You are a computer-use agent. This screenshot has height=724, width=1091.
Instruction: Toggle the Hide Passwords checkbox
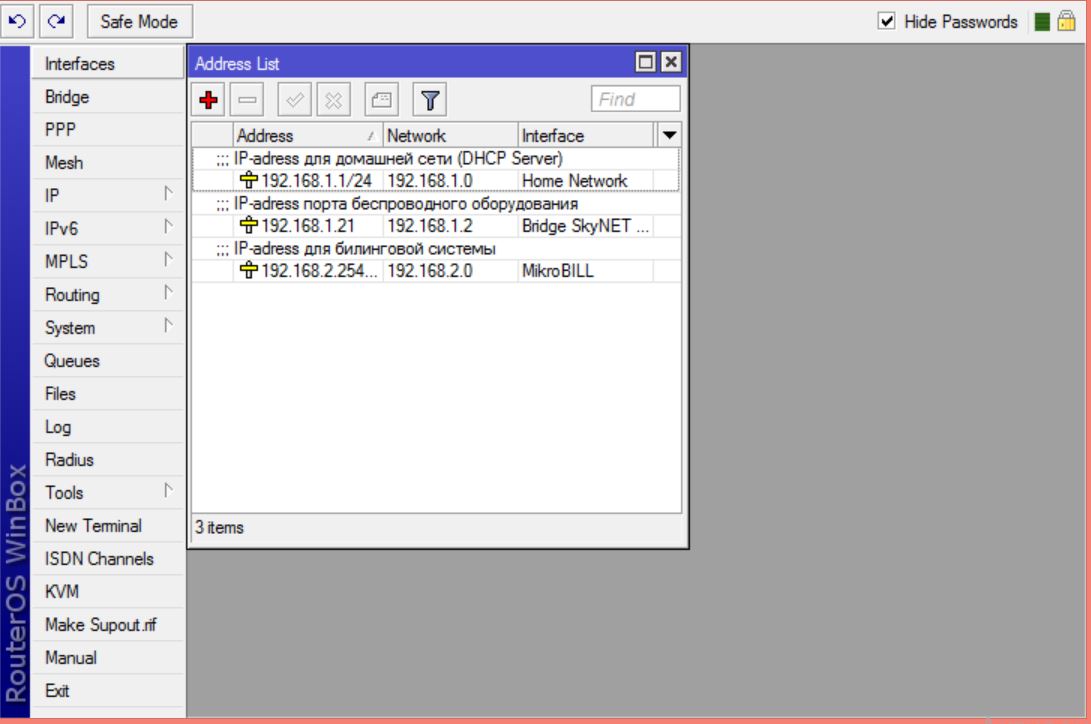[886, 21]
